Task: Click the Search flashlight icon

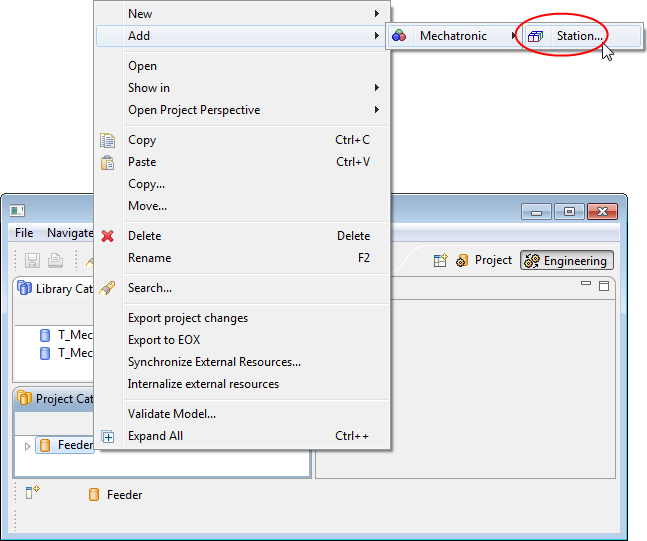Action: click(107, 288)
